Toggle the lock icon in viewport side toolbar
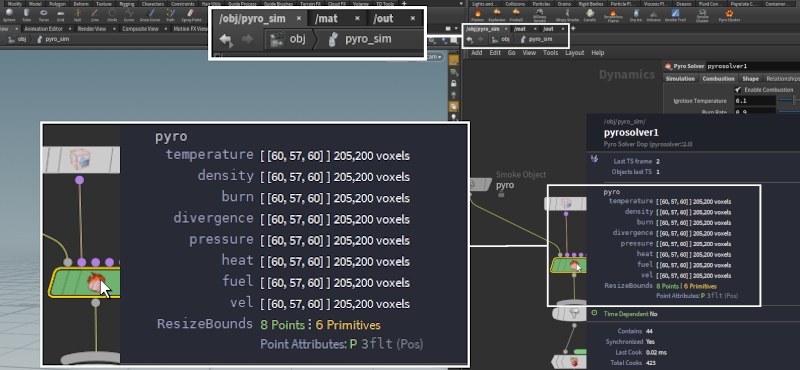 coord(454,84)
